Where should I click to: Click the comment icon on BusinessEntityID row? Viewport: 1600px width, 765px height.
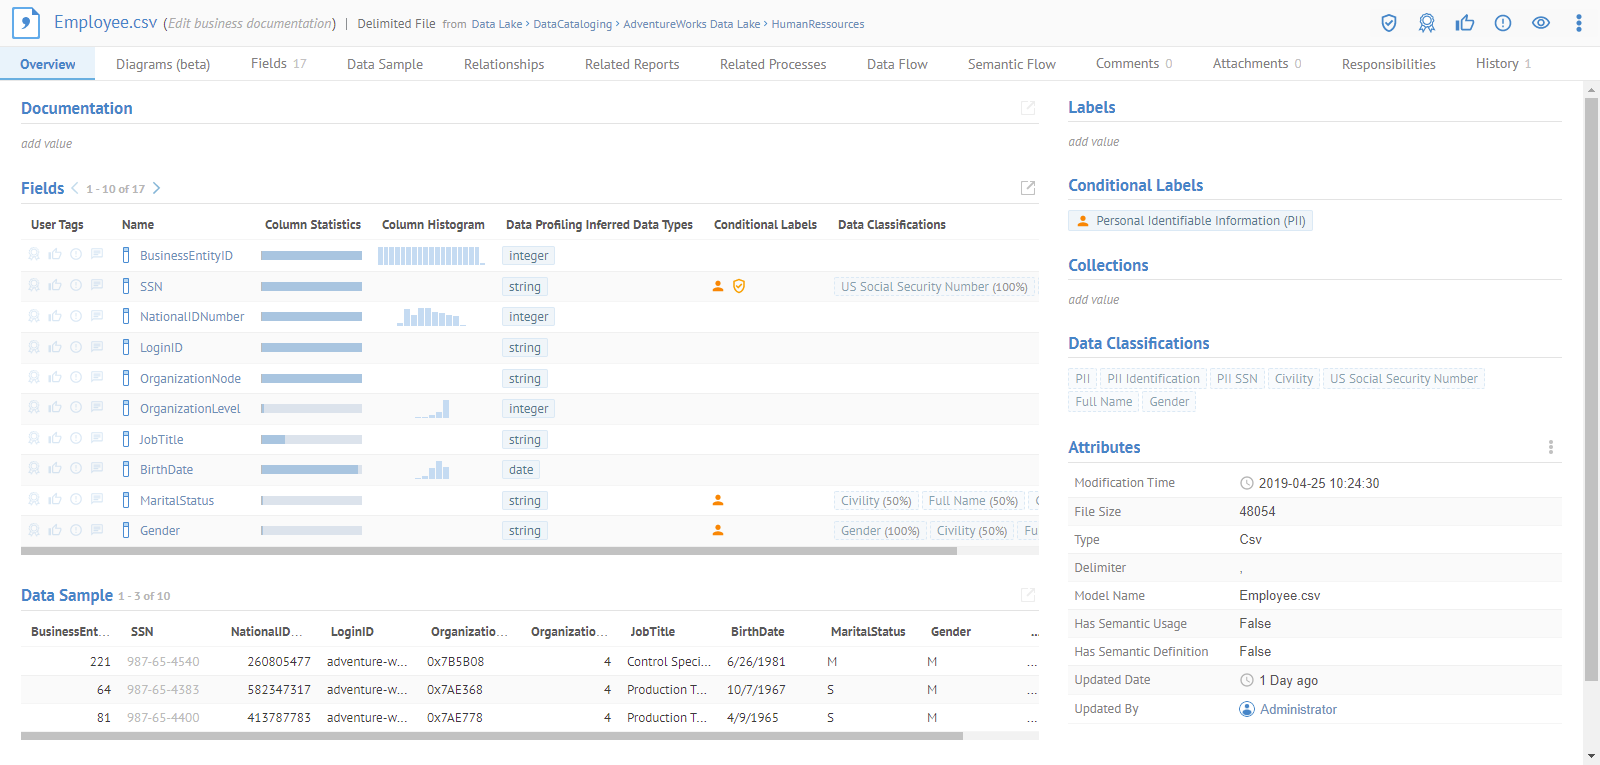point(97,254)
